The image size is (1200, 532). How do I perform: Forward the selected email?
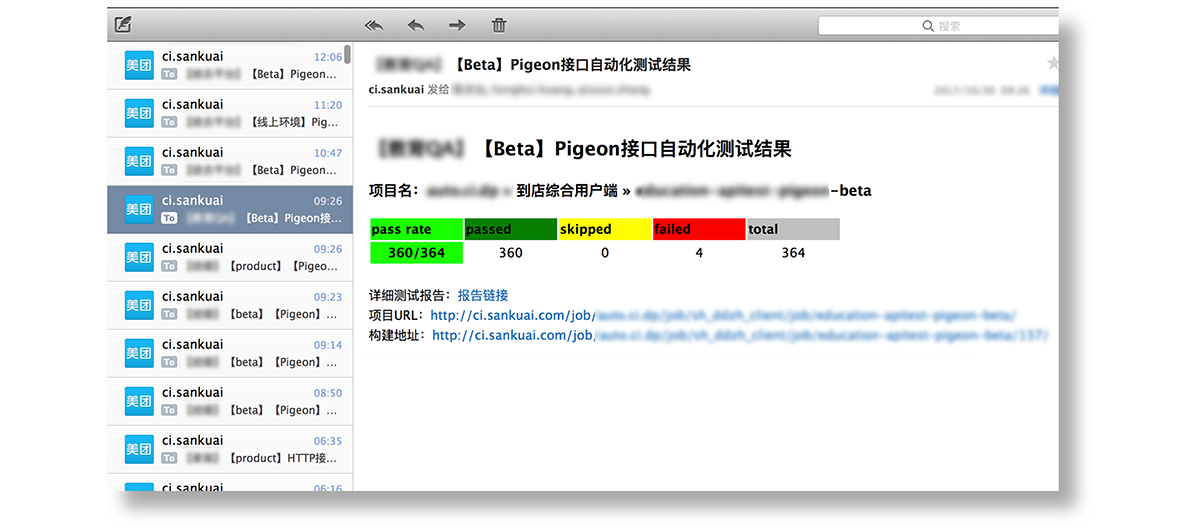[x=457, y=25]
